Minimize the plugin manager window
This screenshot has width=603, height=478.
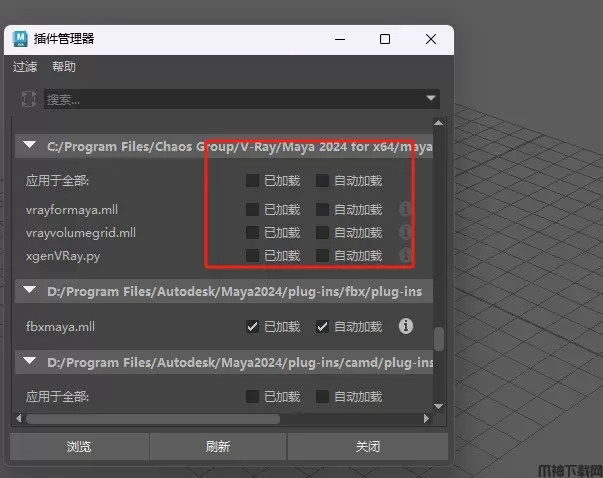(x=339, y=39)
